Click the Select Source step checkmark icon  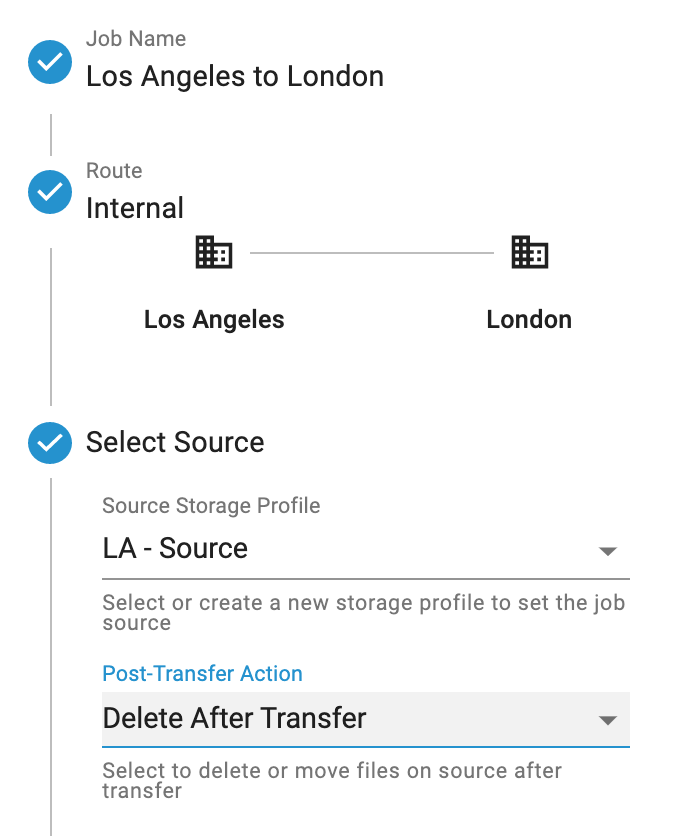[50, 443]
